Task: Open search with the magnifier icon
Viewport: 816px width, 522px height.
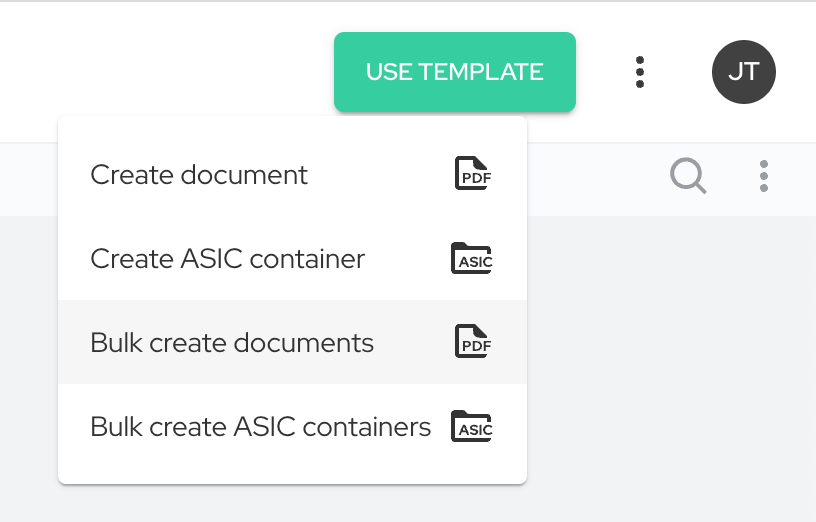Action: (x=688, y=176)
